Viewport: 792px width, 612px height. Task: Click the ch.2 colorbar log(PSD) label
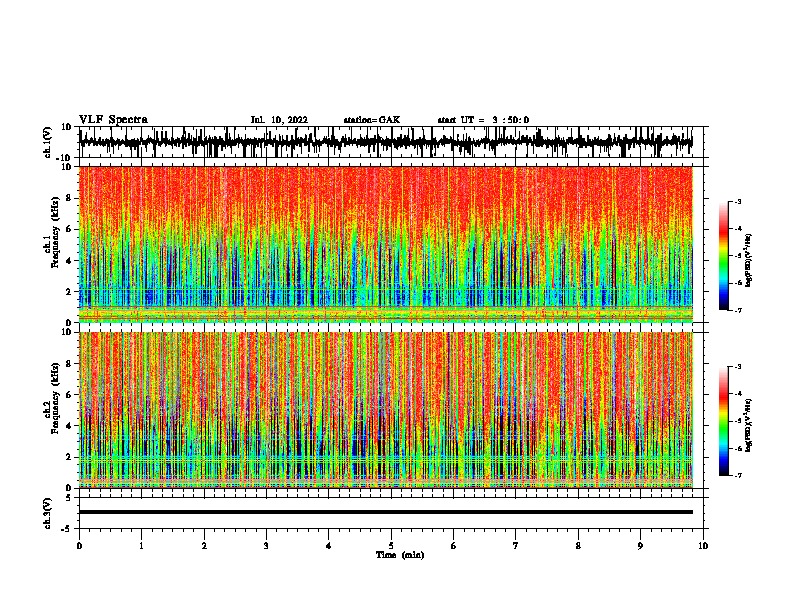[749, 425]
